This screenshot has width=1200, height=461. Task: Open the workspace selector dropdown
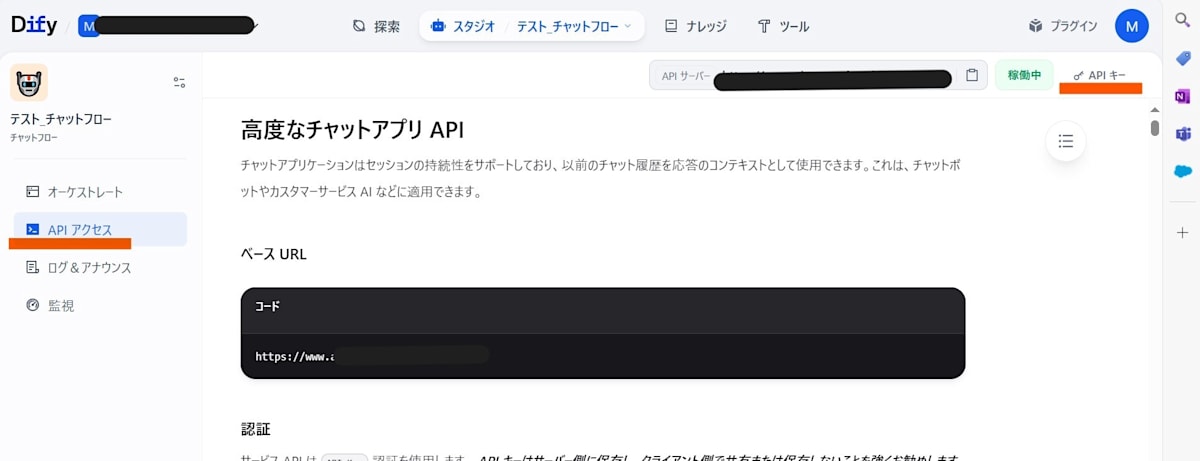pos(170,26)
